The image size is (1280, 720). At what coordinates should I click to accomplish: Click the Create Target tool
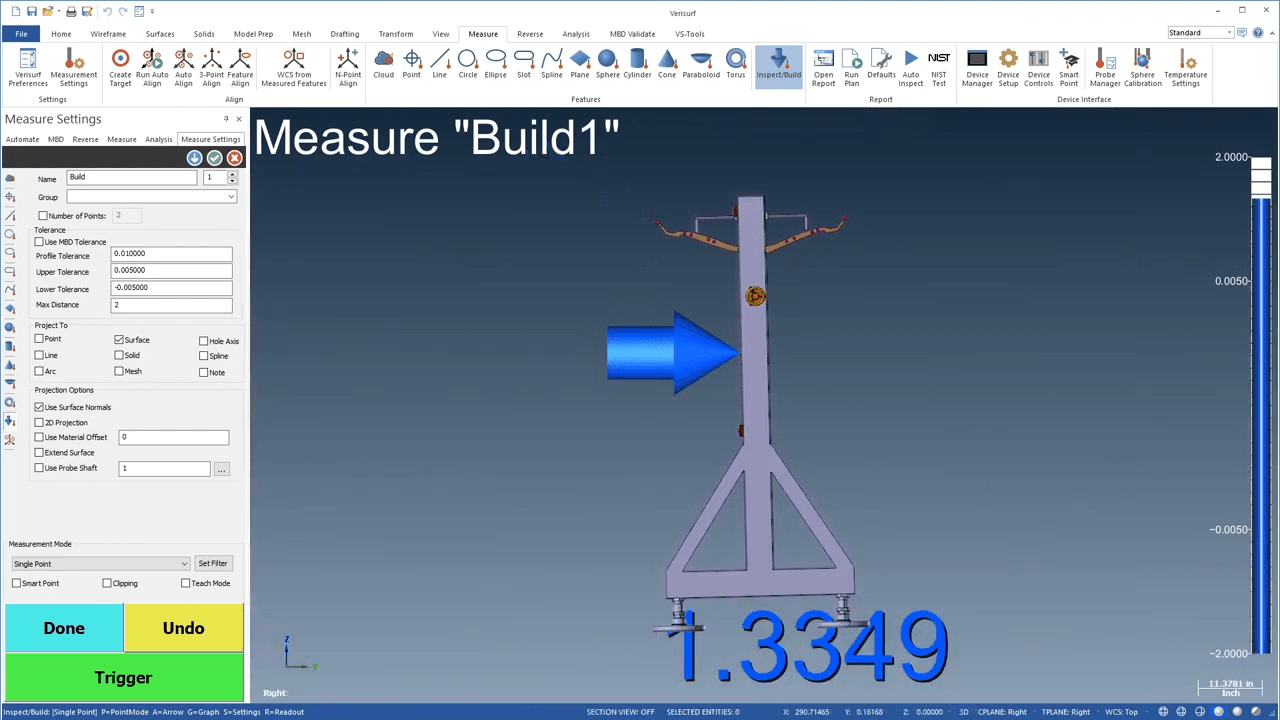click(x=120, y=67)
